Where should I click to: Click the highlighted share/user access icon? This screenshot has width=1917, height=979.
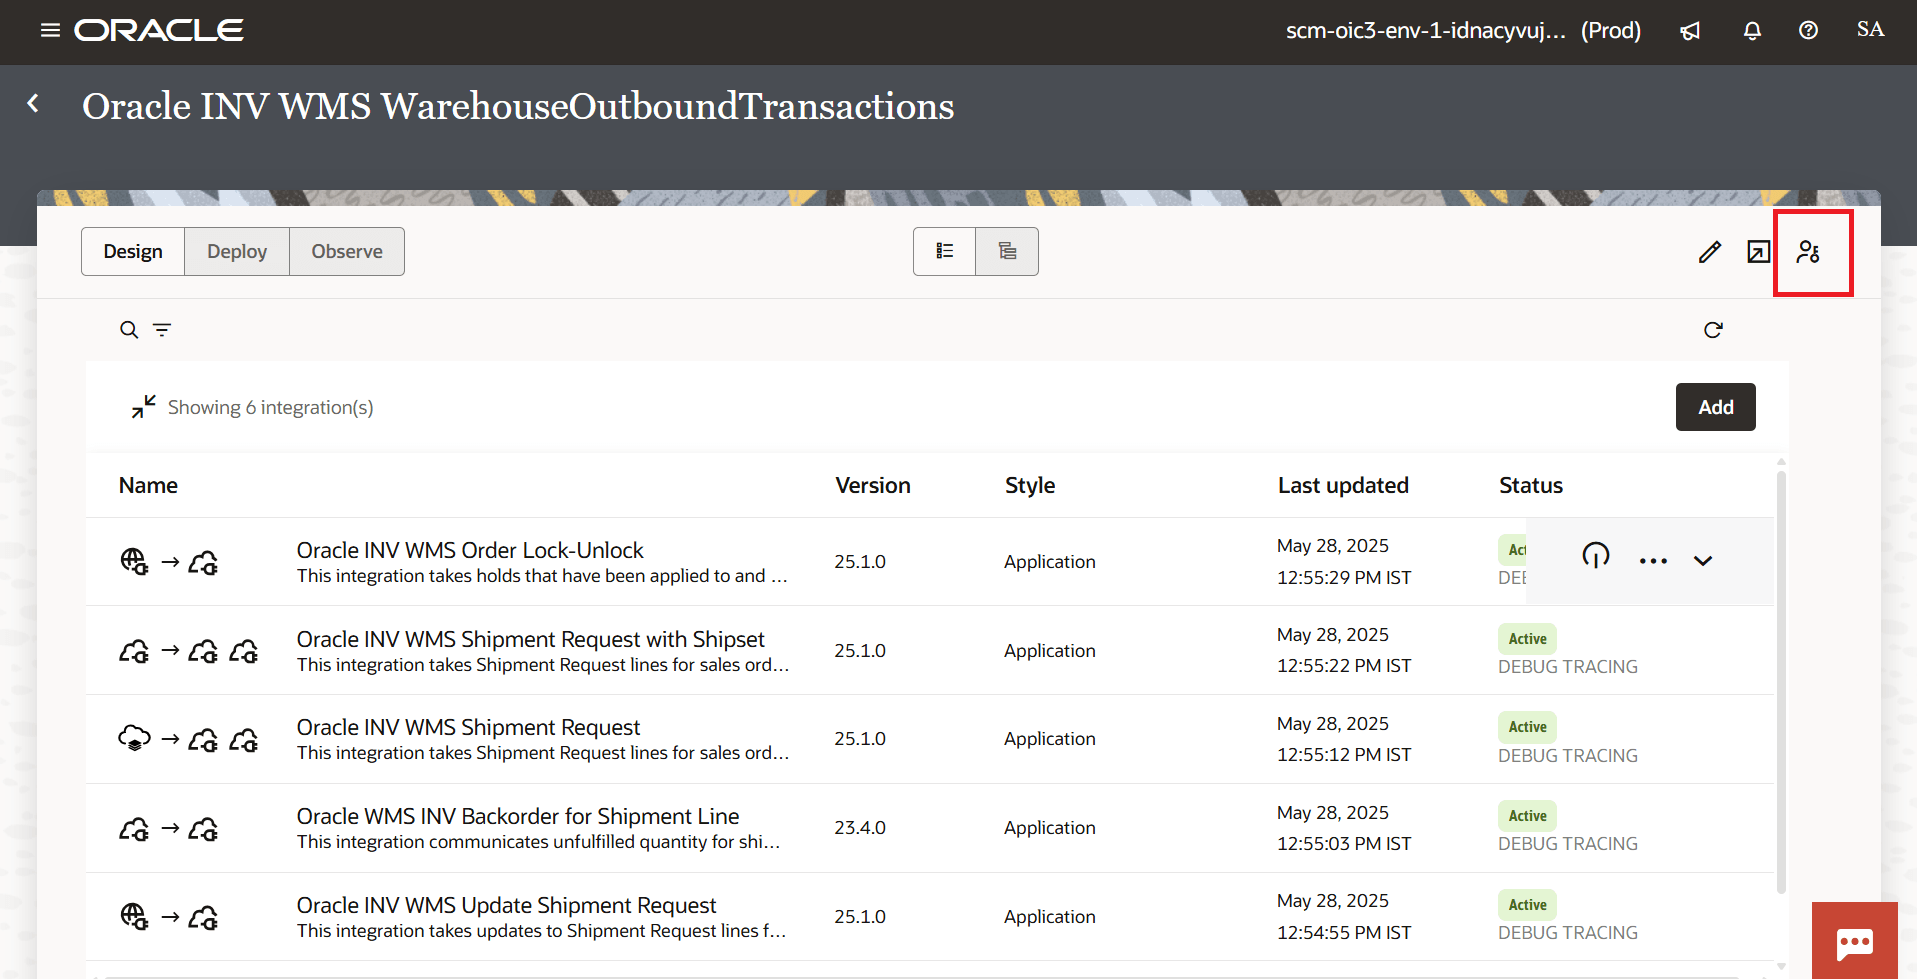(x=1812, y=253)
